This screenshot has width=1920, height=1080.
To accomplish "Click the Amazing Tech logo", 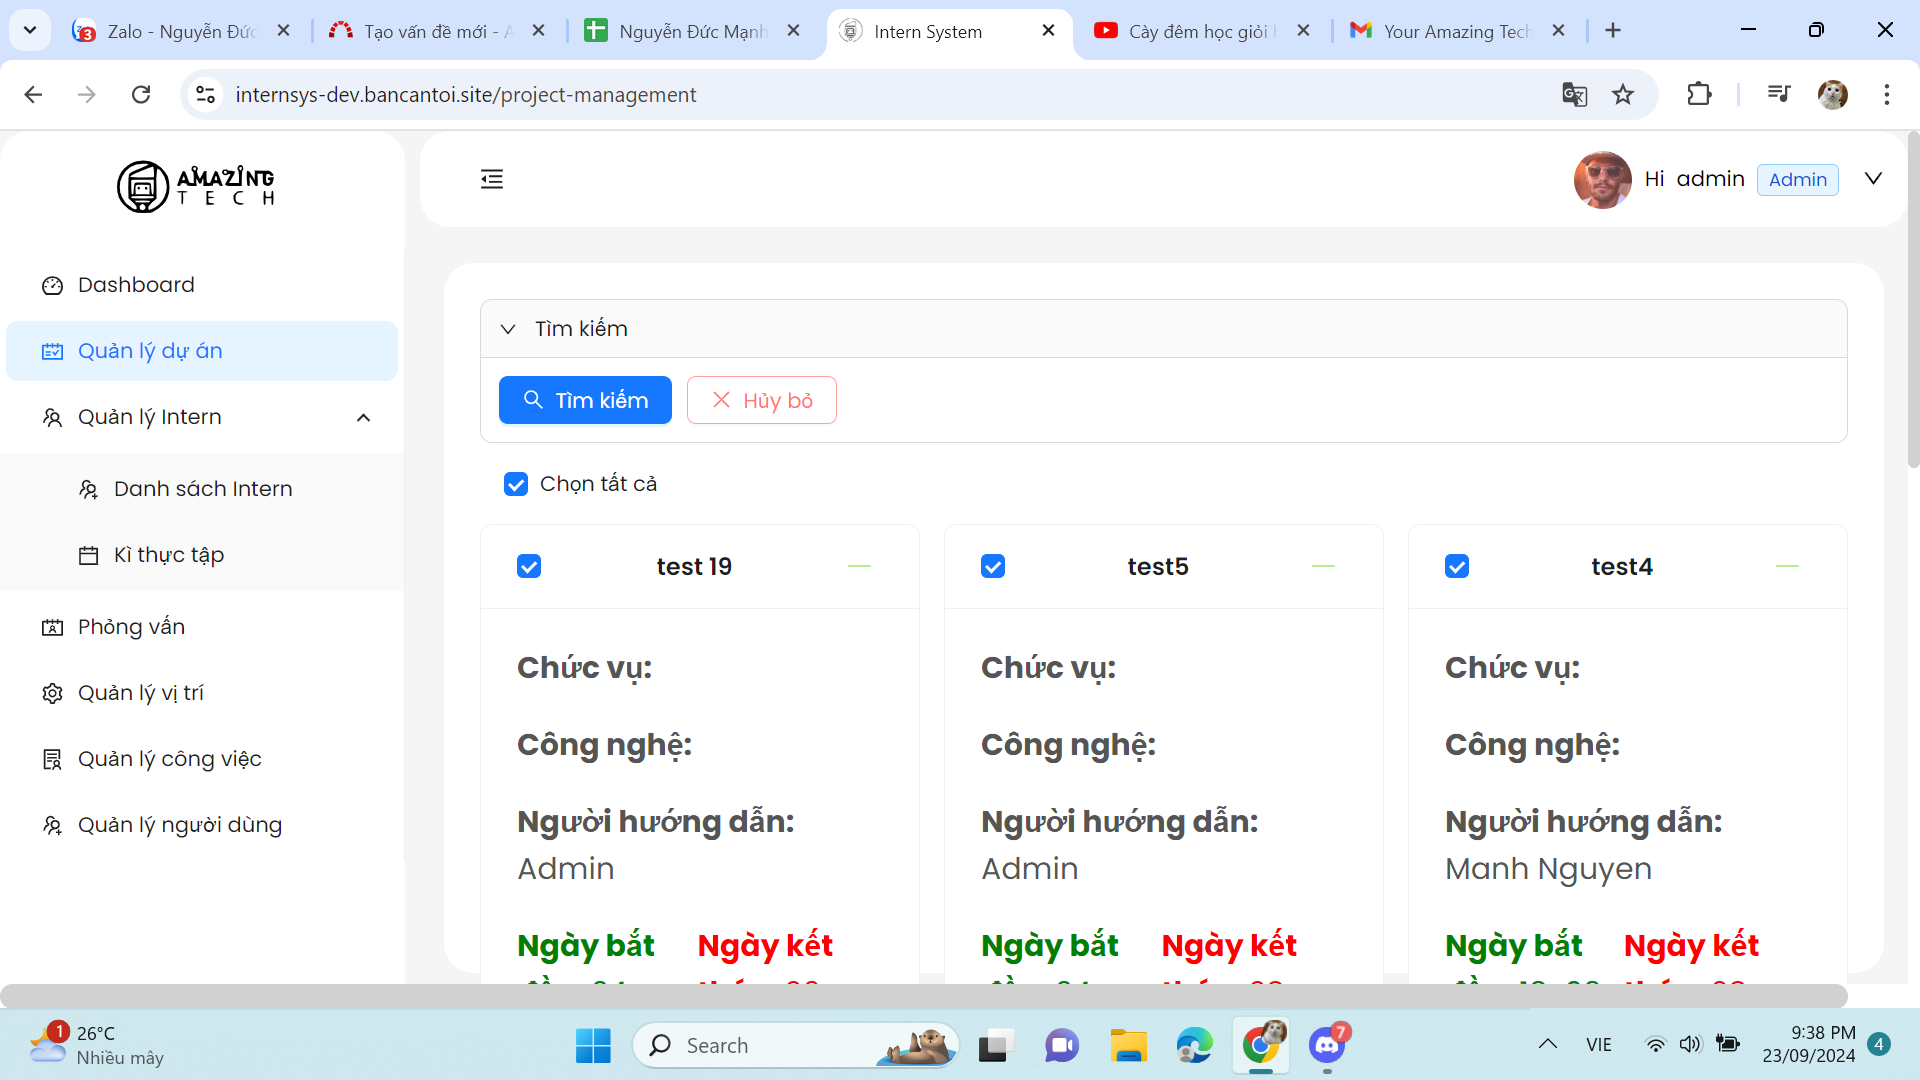I will pos(196,186).
